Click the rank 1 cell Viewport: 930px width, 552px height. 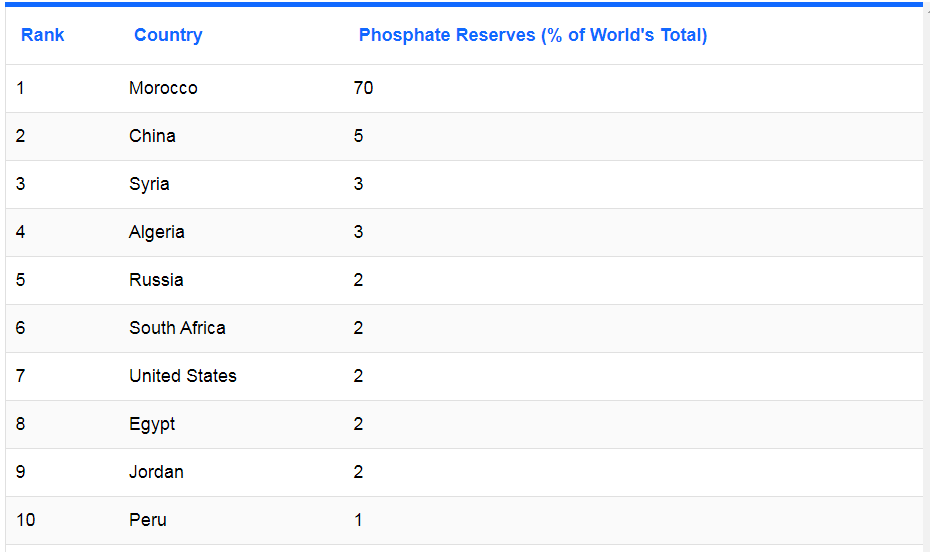point(20,88)
